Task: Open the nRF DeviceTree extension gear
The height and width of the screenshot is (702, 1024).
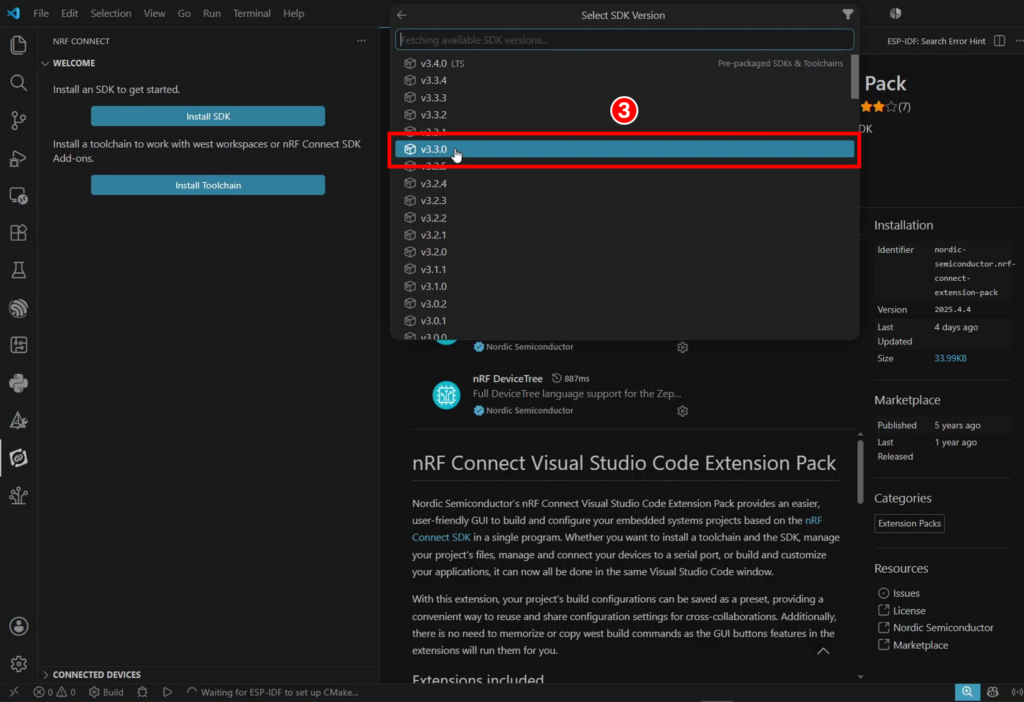Action: (x=682, y=411)
